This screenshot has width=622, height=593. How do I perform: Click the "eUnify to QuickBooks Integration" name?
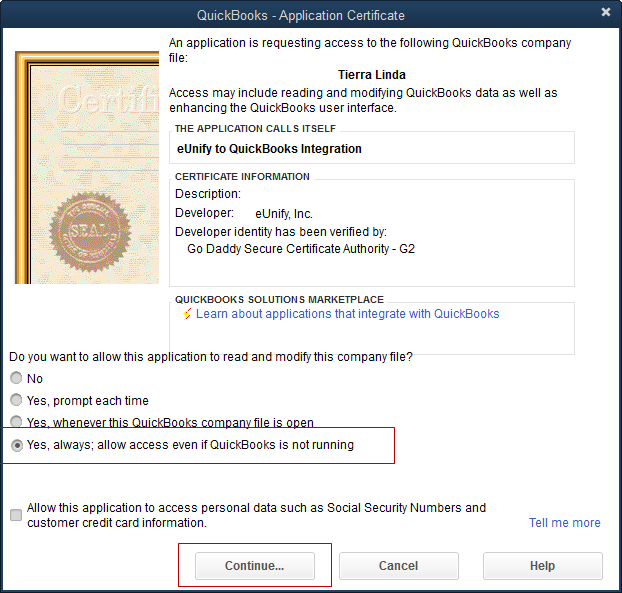pos(269,149)
